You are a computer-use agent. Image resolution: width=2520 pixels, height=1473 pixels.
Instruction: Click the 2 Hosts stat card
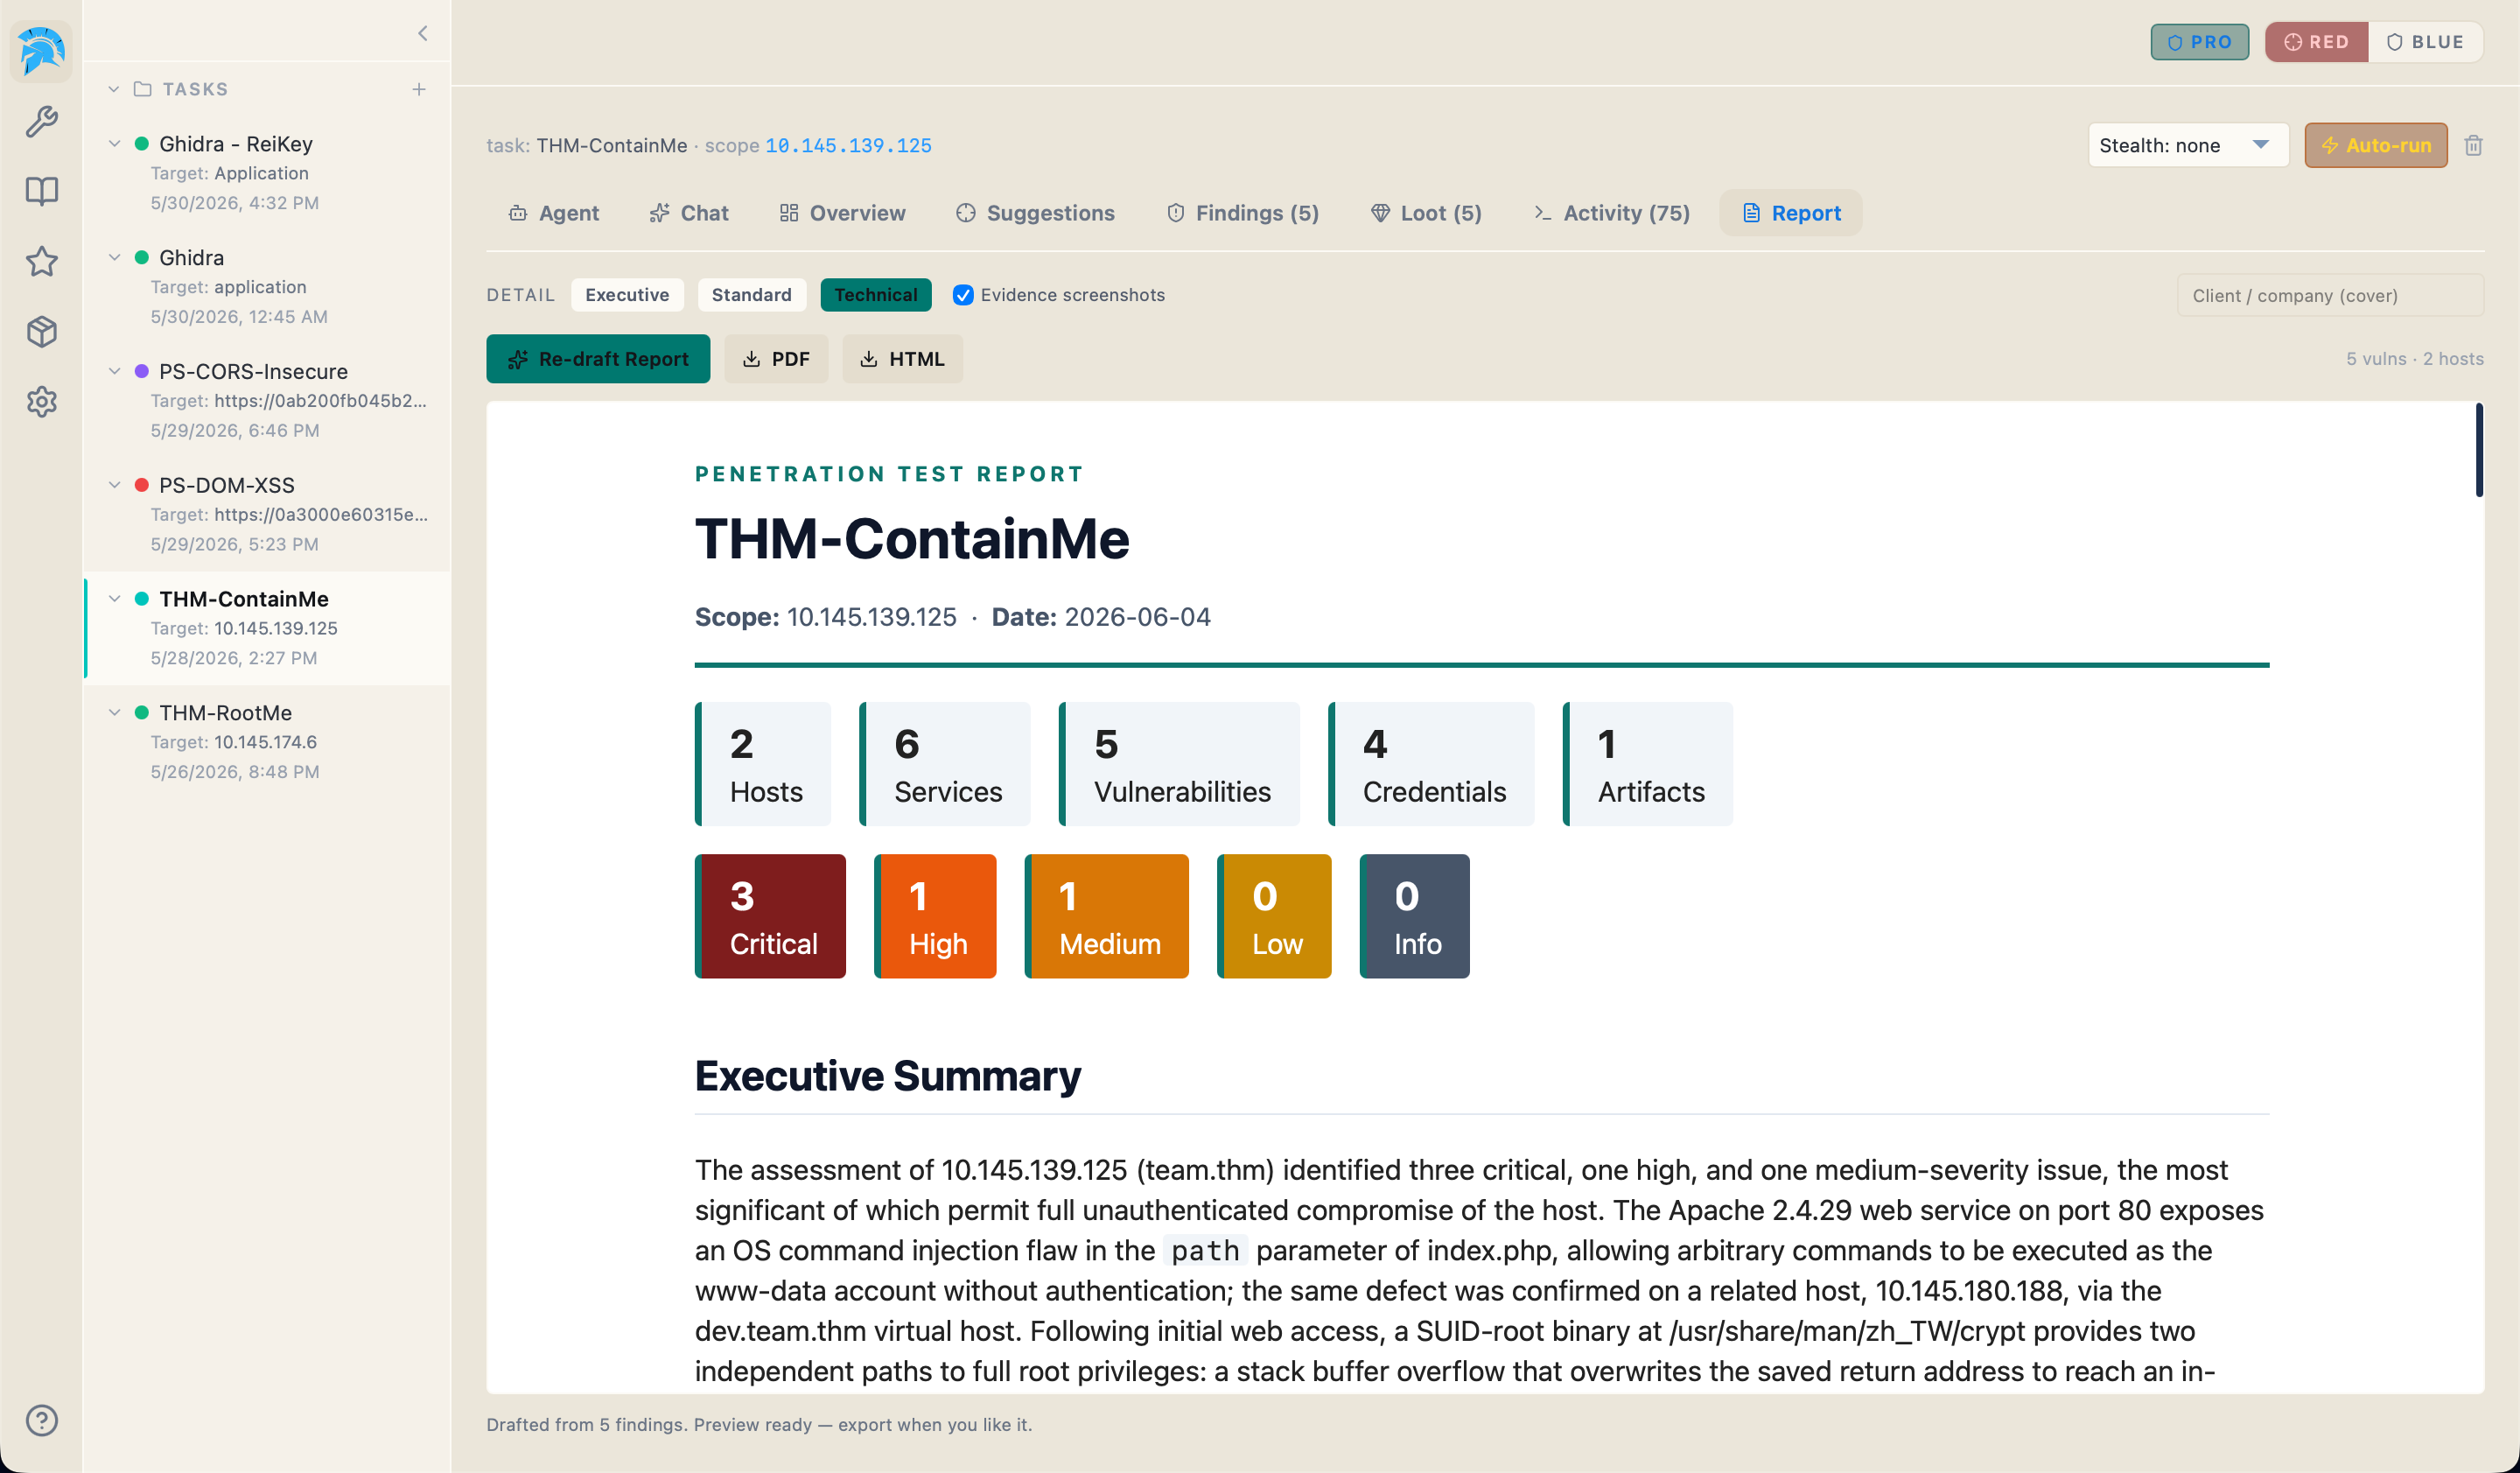762,764
